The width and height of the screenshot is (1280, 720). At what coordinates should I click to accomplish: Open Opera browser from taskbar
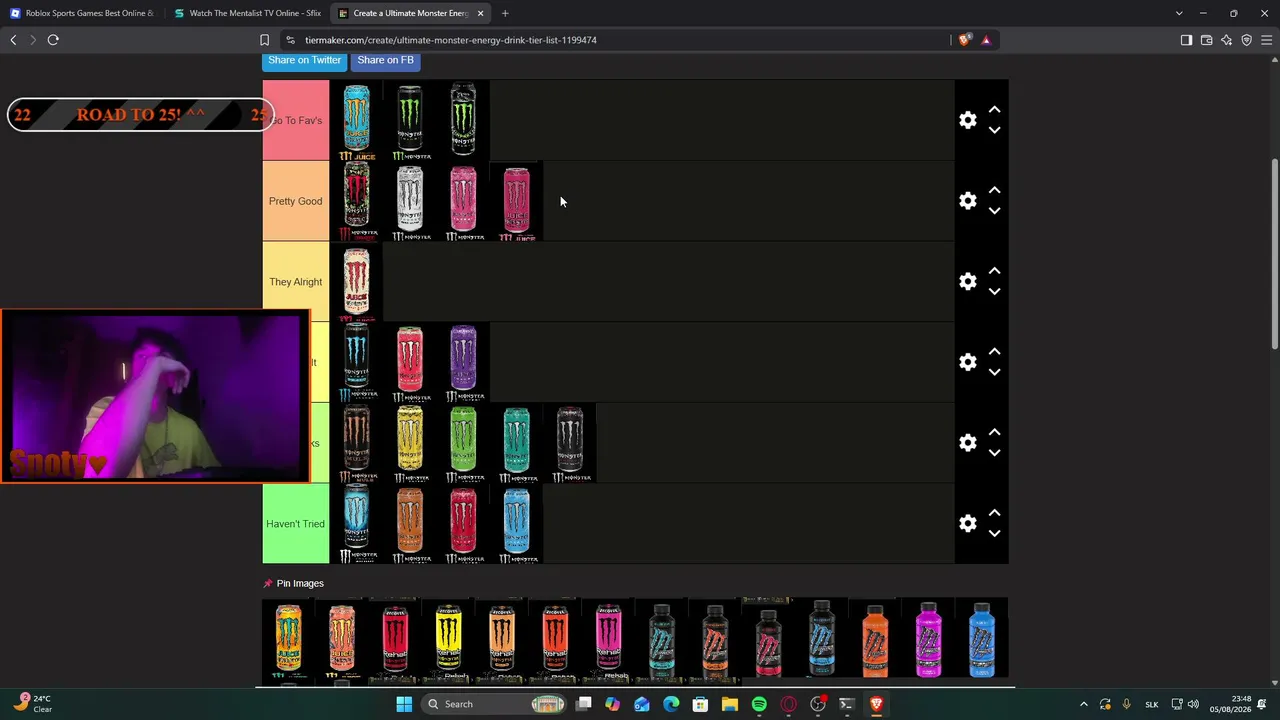788,704
